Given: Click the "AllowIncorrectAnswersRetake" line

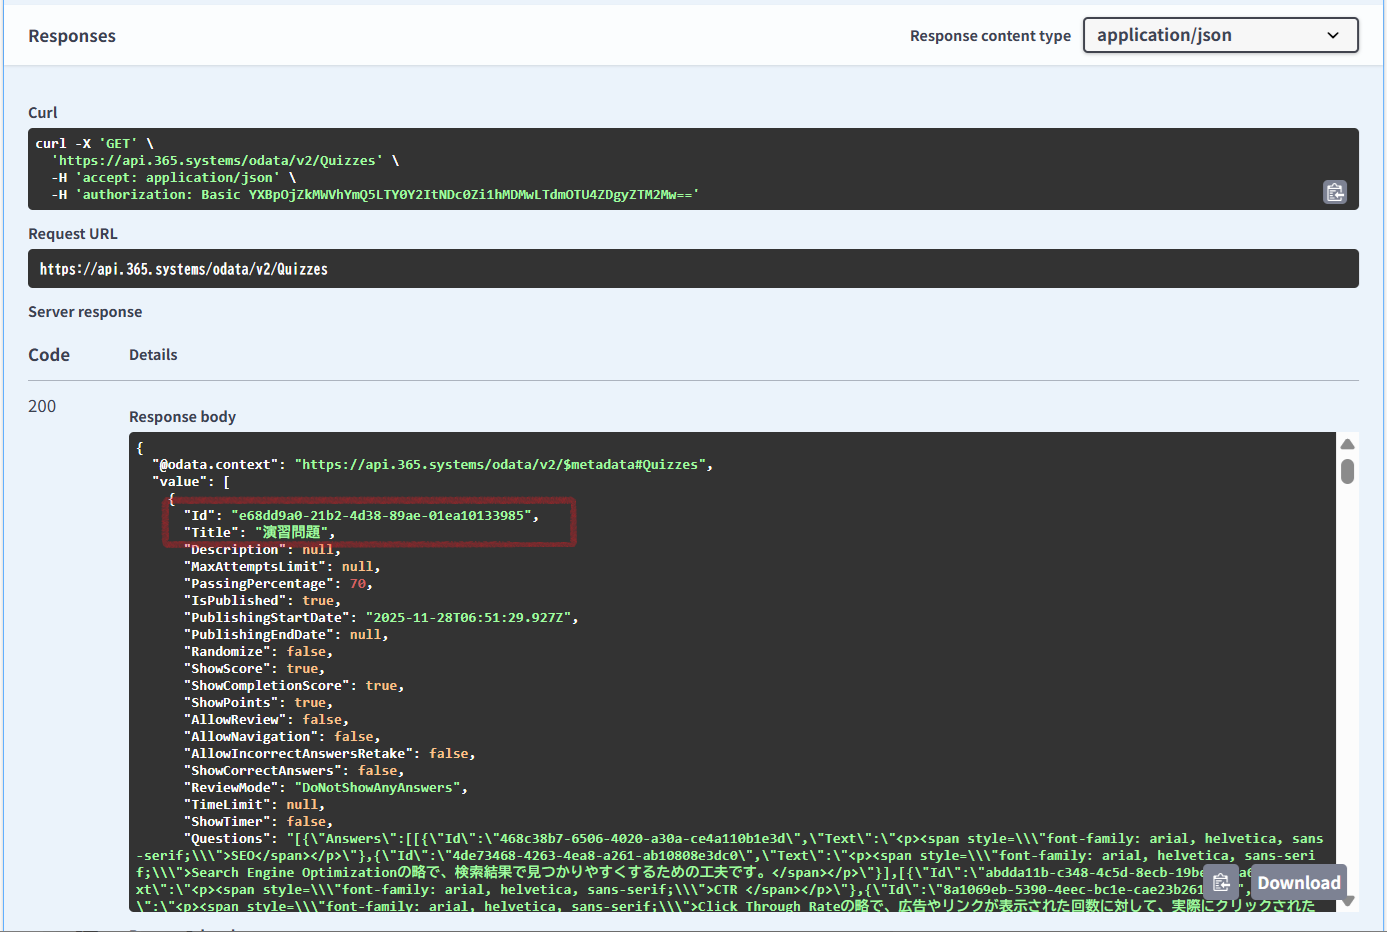Looking at the screenshot, I should tap(329, 754).
